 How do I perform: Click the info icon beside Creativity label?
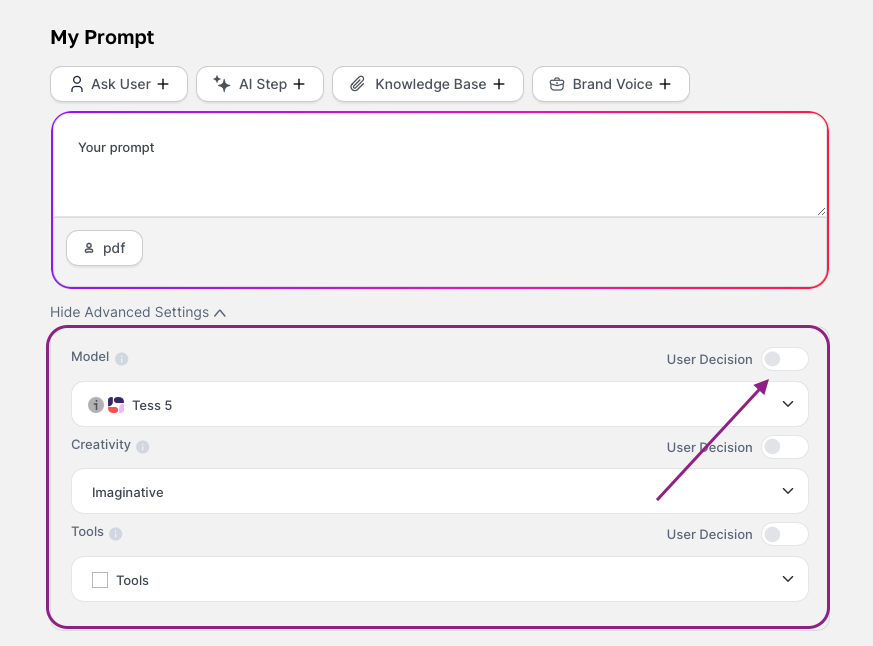point(143,447)
